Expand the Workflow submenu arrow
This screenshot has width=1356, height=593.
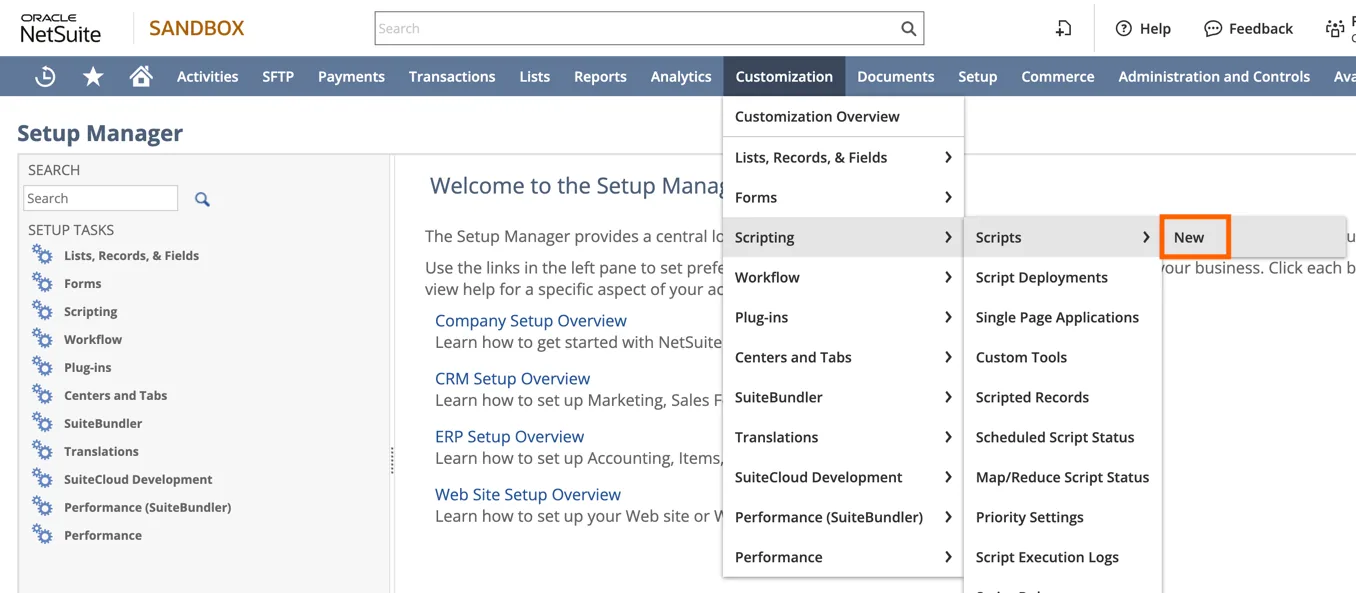click(947, 277)
